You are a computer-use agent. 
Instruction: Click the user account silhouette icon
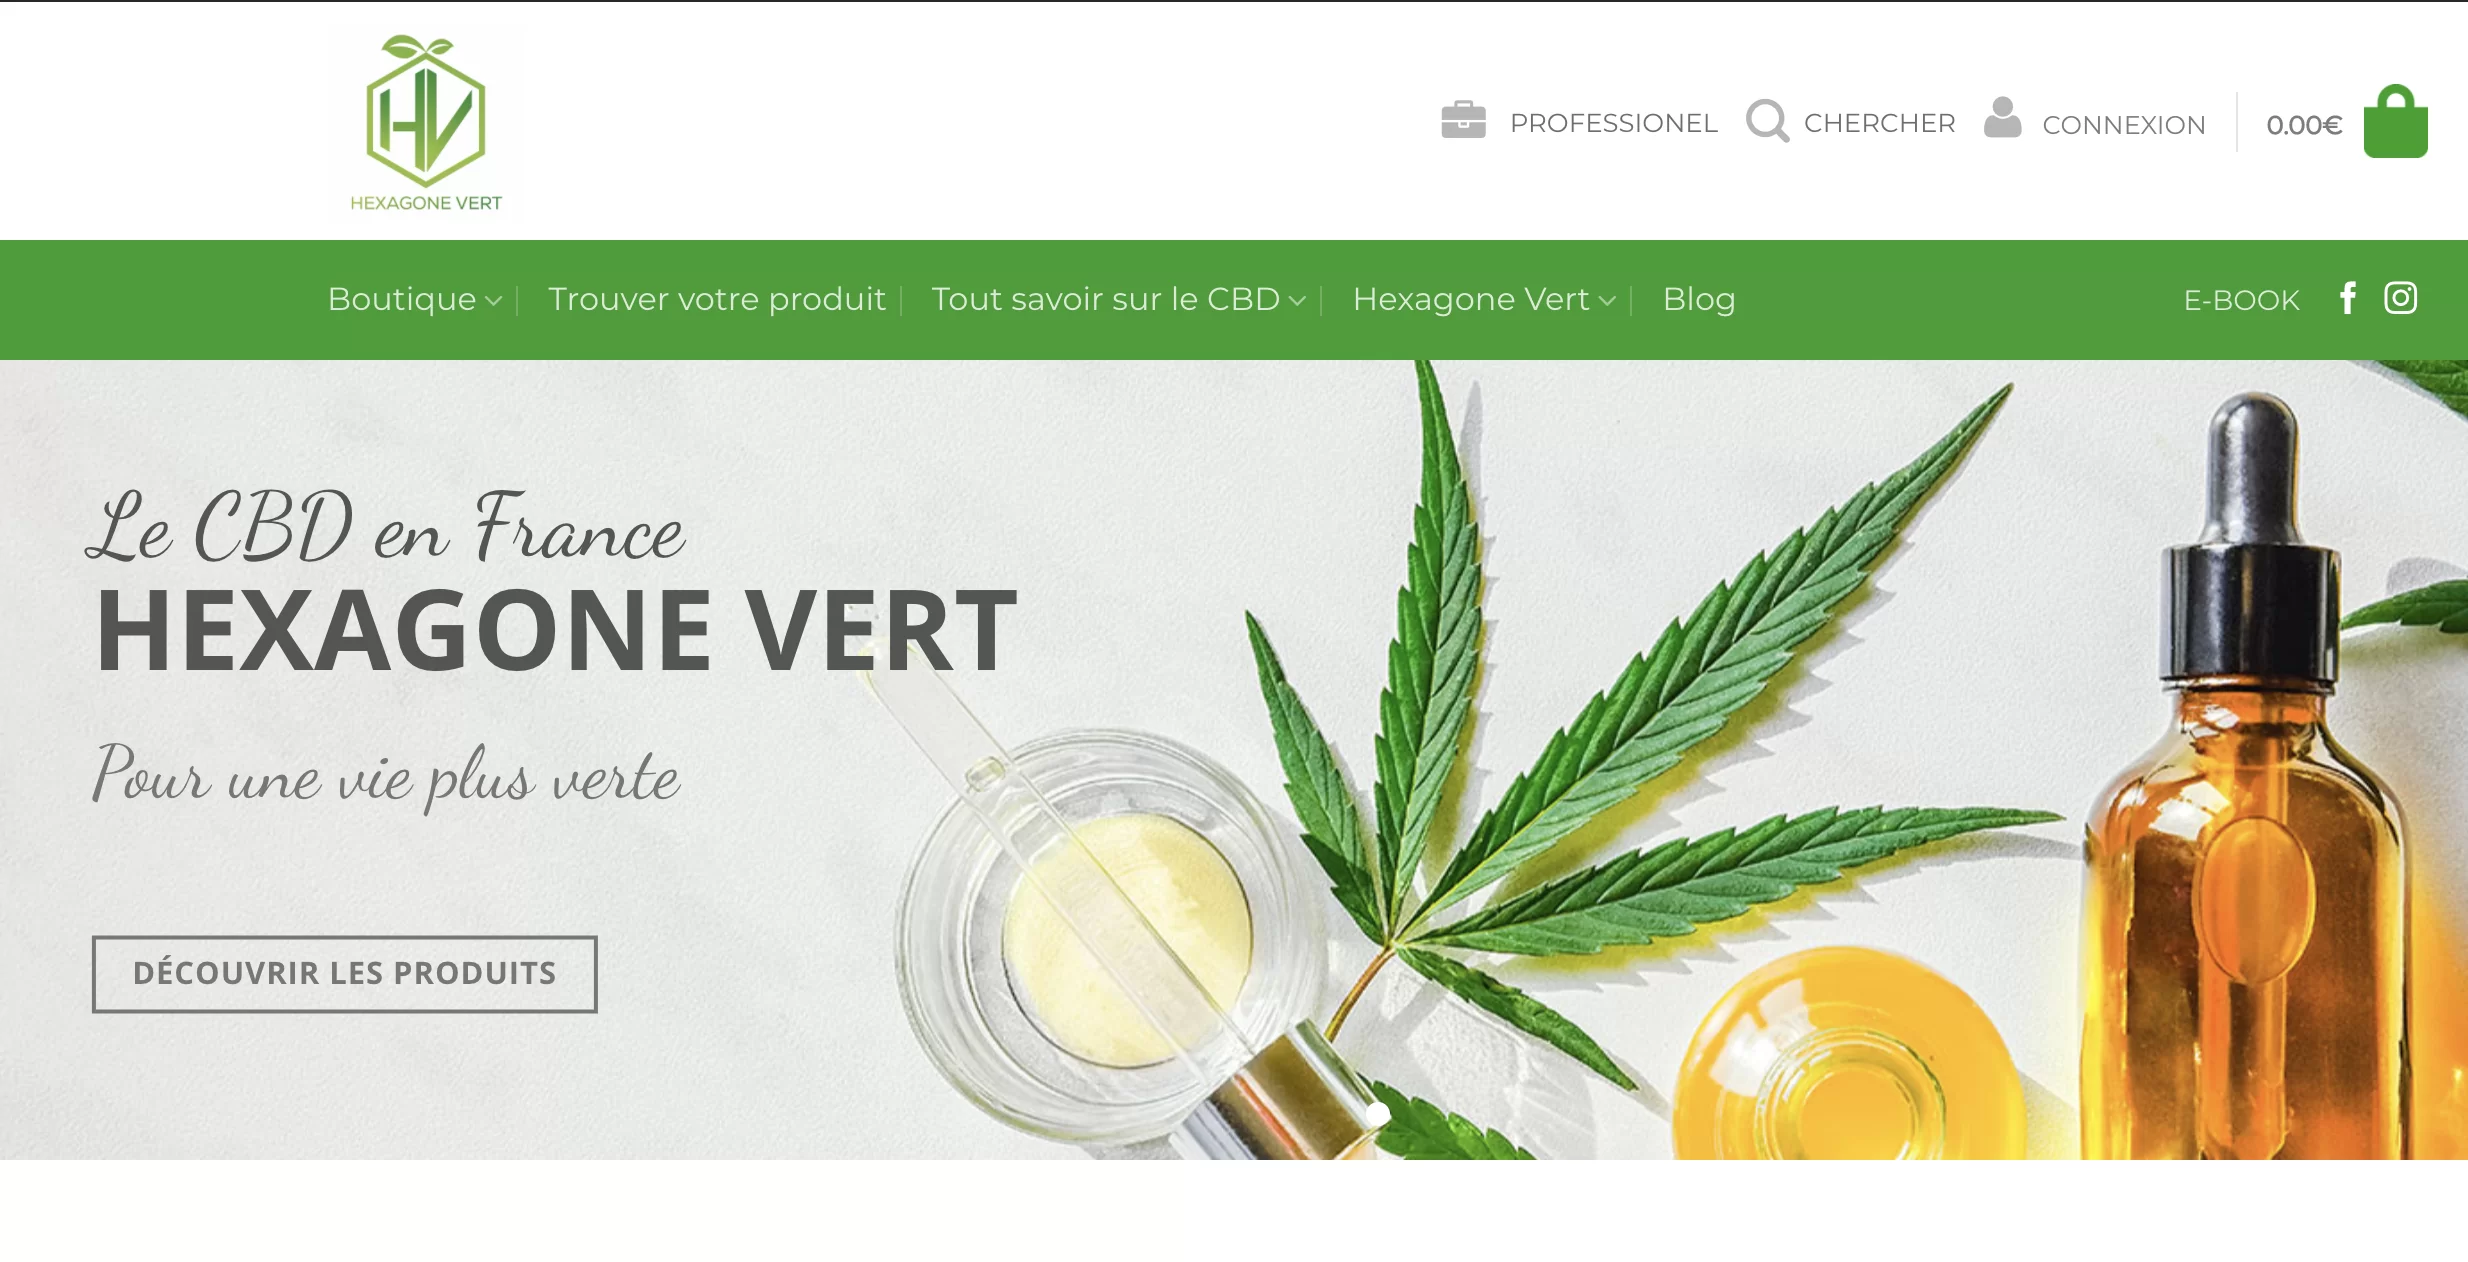2002,118
